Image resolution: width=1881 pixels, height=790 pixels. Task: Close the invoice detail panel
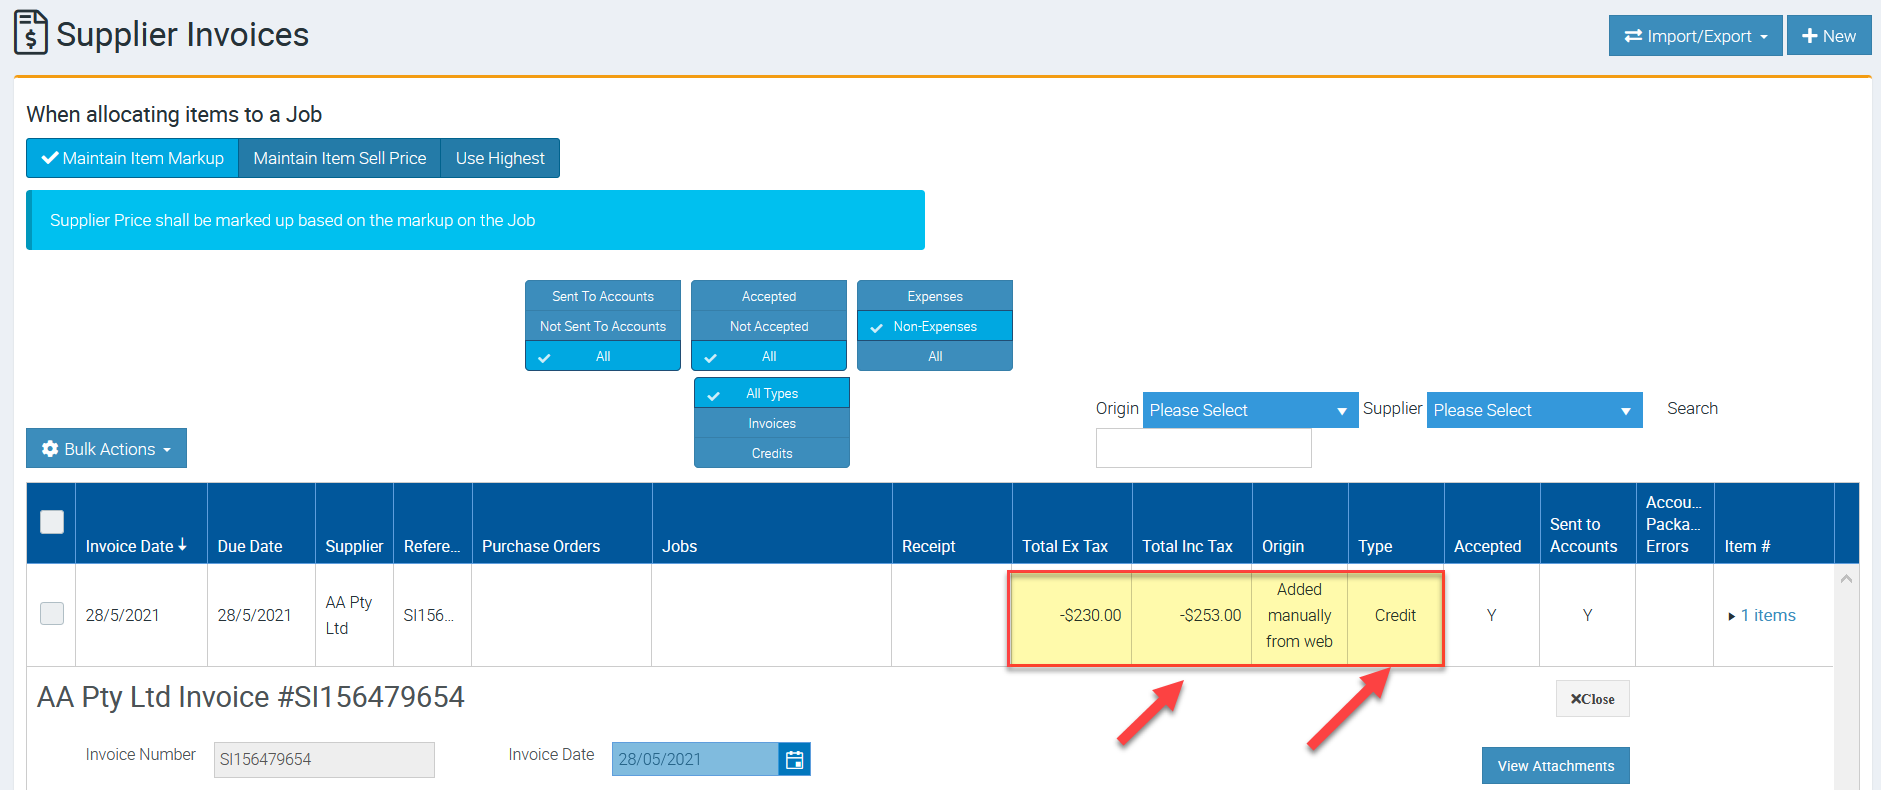tap(1592, 699)
